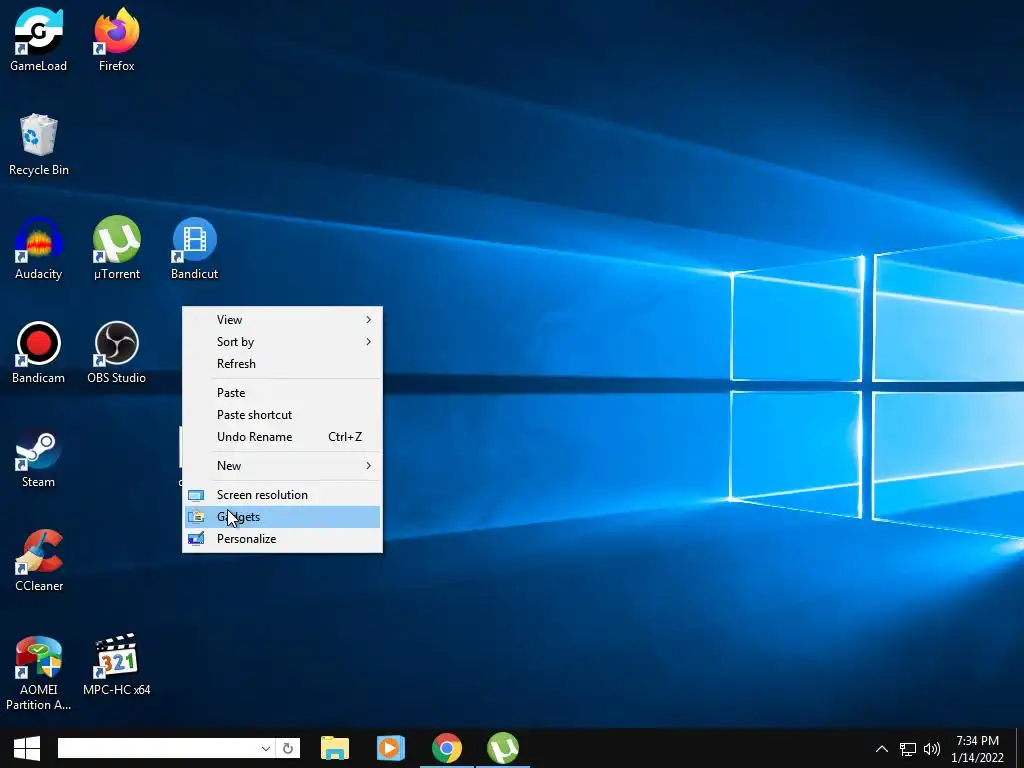Select the MPC-HC x64 desktop icon
1024x768 pixels.
click(116, 664)
